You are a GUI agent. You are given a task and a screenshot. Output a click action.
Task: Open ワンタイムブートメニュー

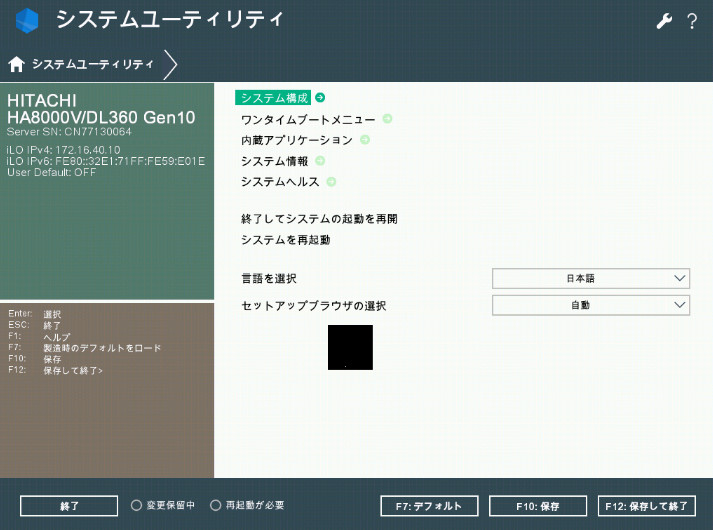(308, 120)
